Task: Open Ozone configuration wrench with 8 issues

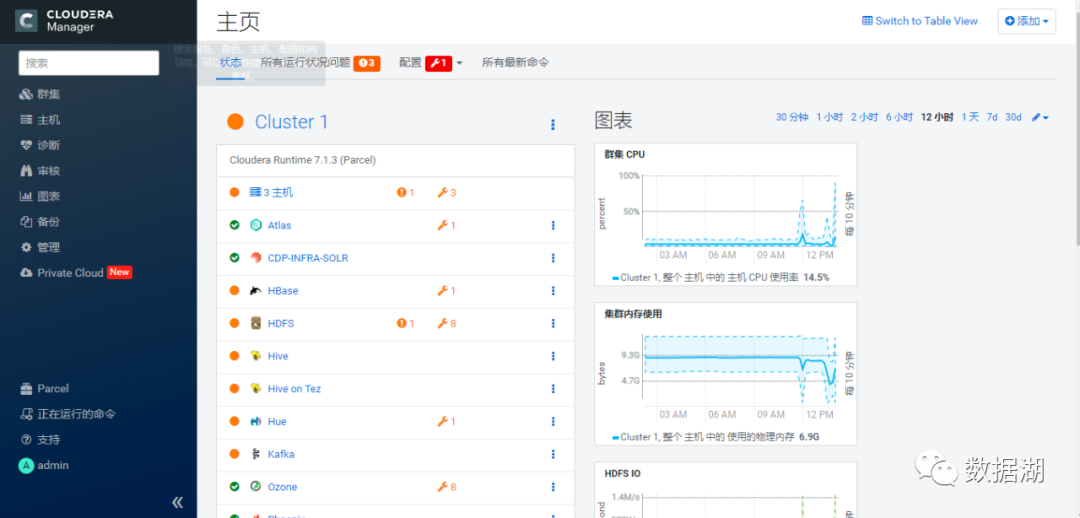Action: [x=446, y=487]
